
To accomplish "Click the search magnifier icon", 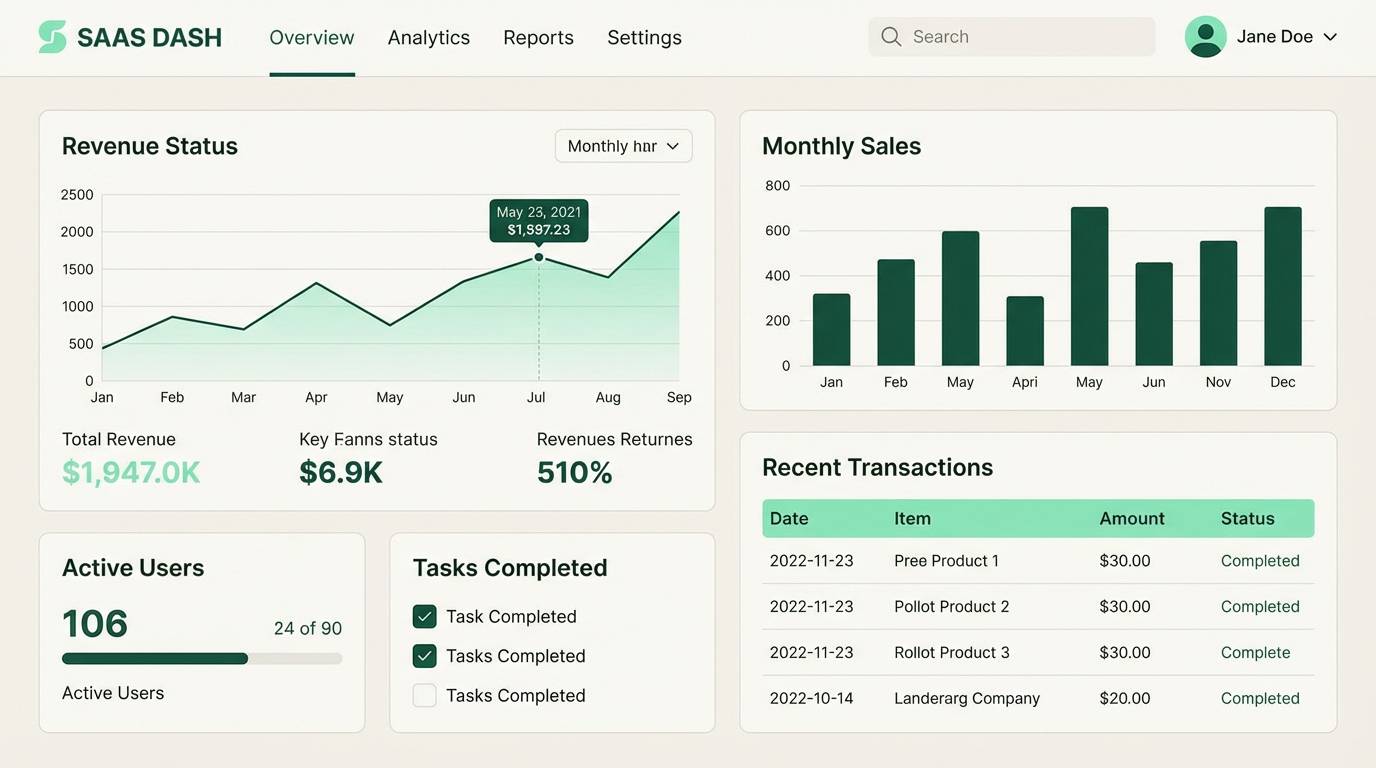I will (x=890, y=36).
